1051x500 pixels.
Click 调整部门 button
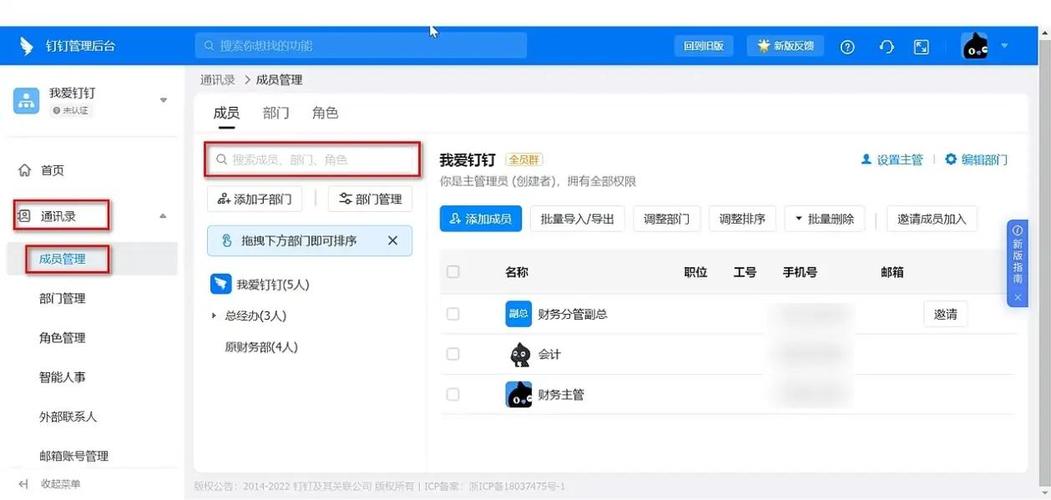[667, 219]
